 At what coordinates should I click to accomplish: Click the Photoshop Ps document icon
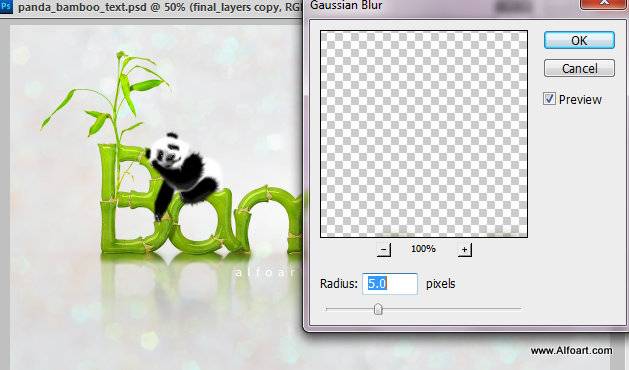click(x=6, y=7)
